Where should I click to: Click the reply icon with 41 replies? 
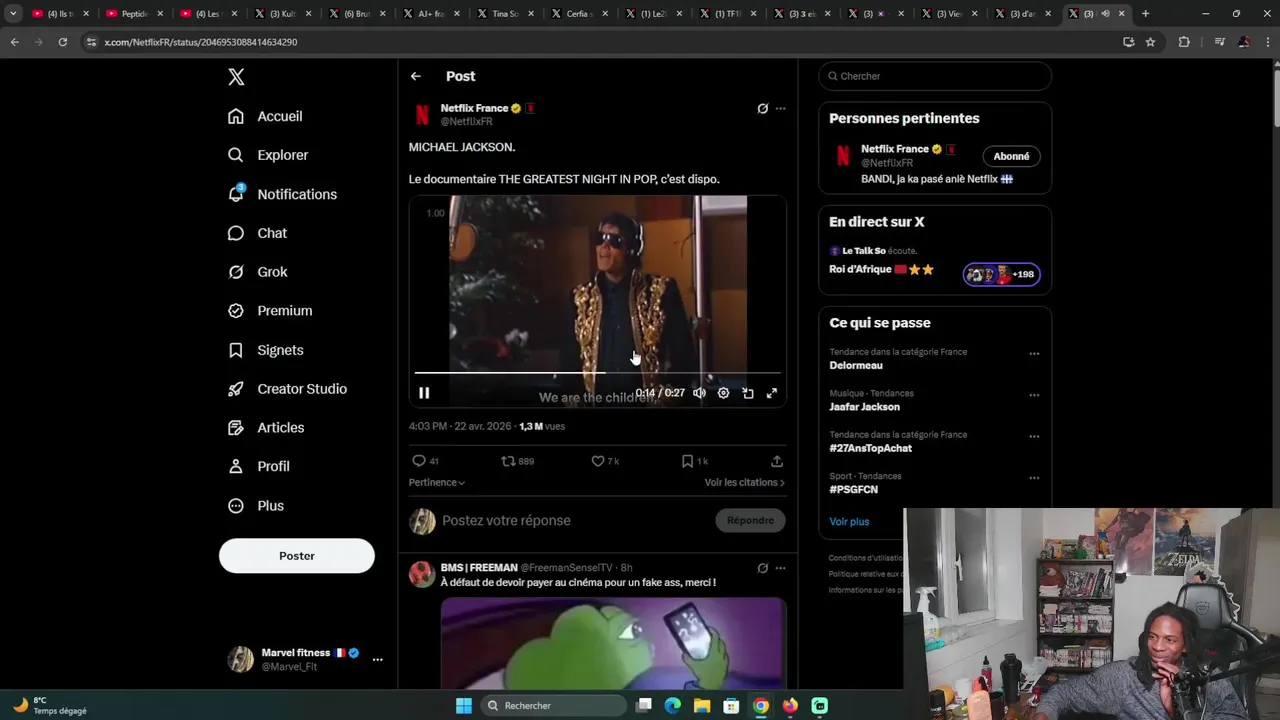pyautogui.click(x=419, y=461)
